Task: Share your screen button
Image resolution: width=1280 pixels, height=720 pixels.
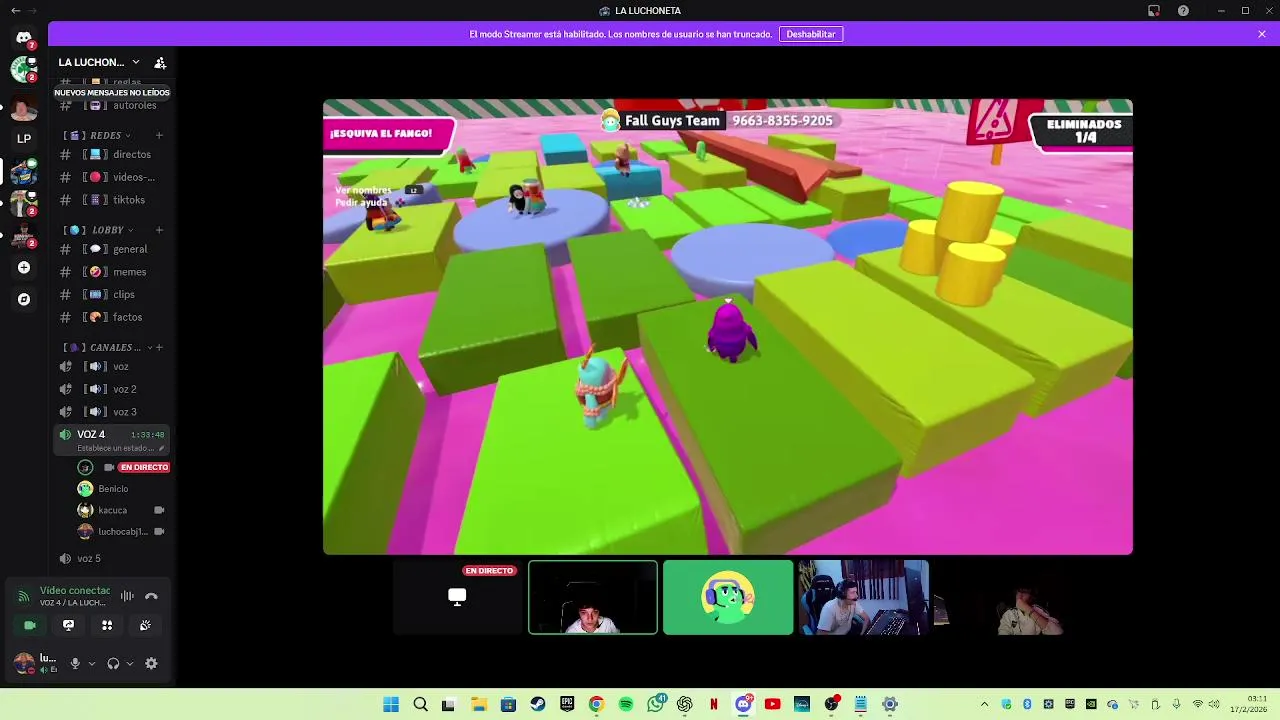Action: pos(68,625)
